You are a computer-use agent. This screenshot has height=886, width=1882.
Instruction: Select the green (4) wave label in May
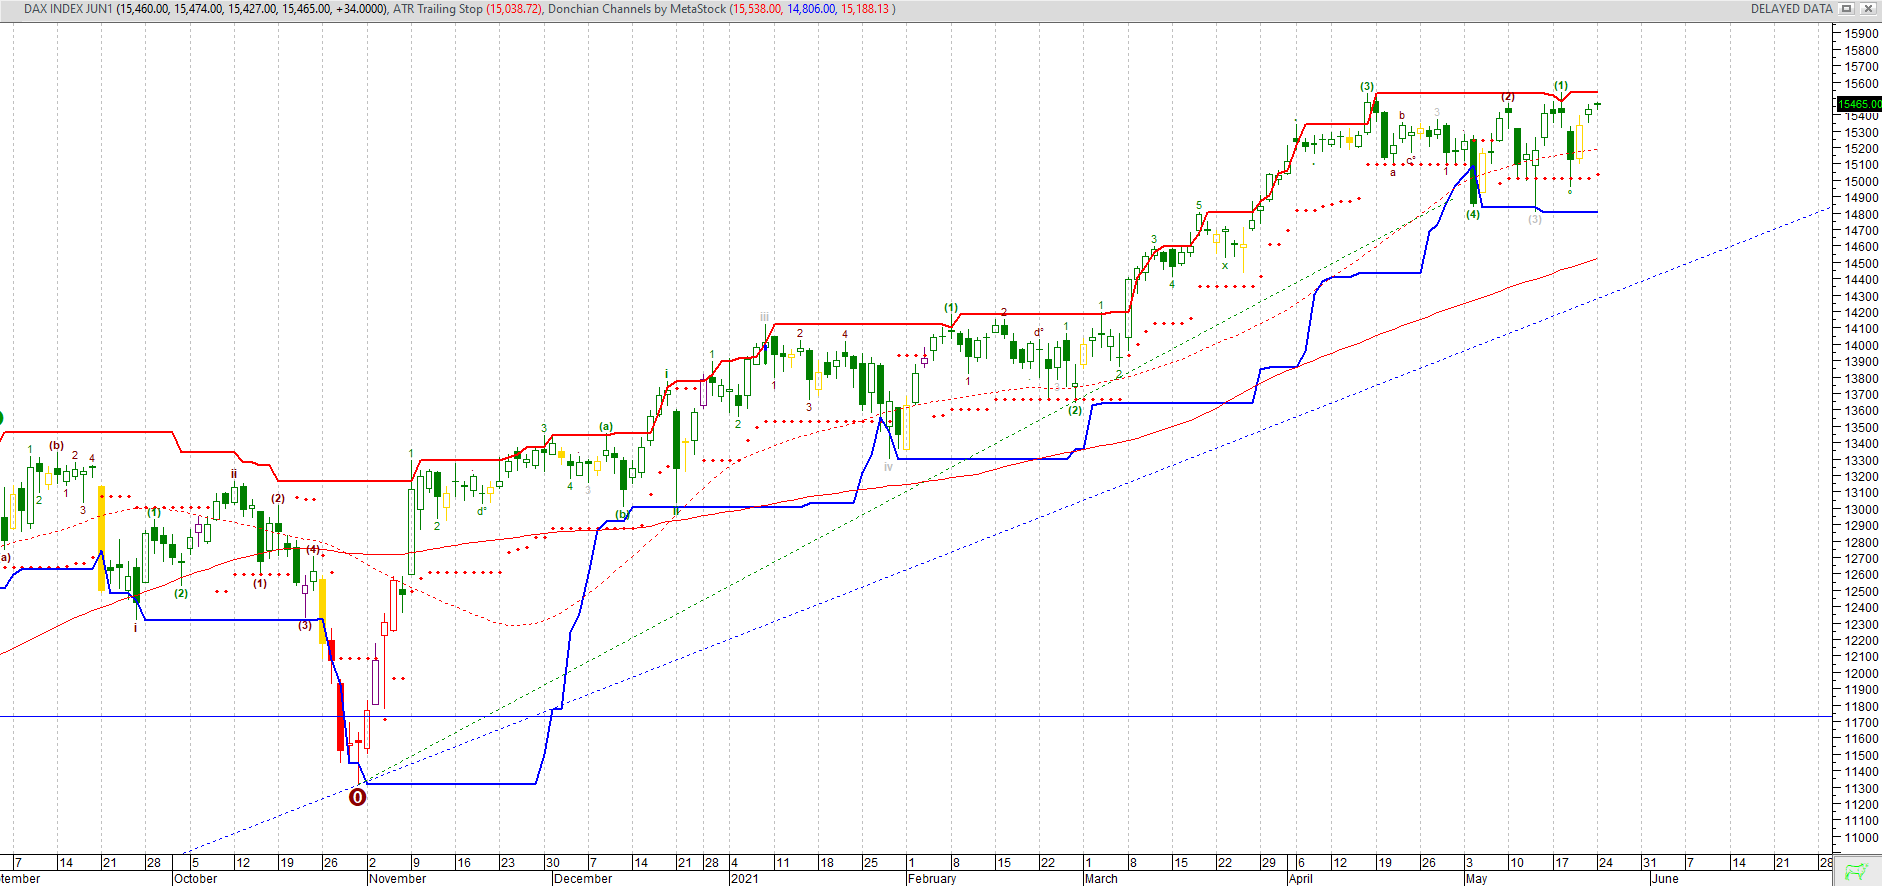pos(1473,214)
